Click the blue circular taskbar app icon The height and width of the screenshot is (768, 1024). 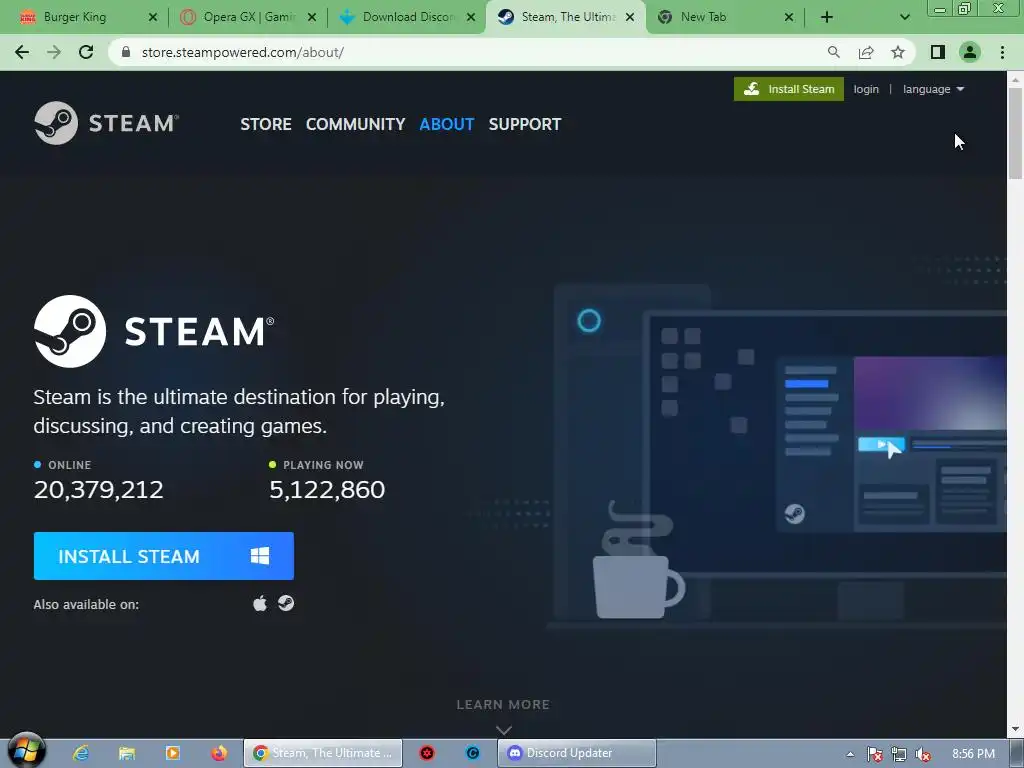tap(473, 753)
